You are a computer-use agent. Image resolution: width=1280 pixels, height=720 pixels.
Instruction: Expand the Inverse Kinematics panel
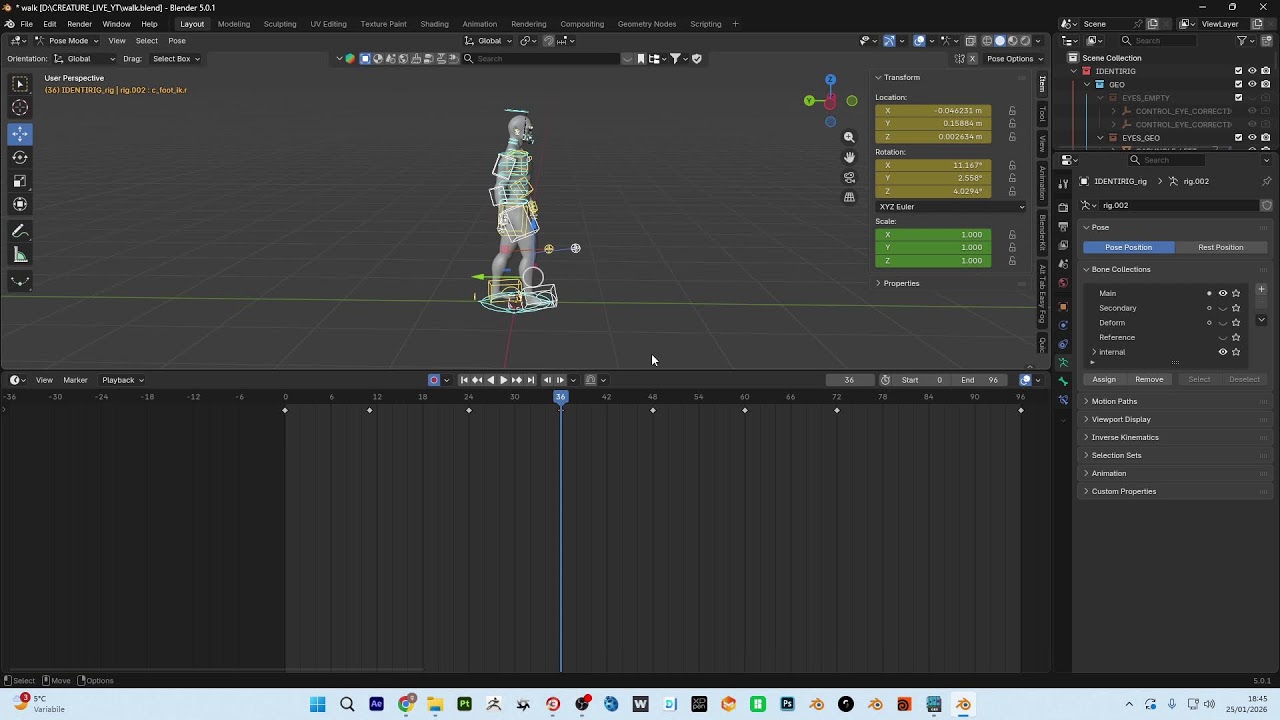(1124, 437)
